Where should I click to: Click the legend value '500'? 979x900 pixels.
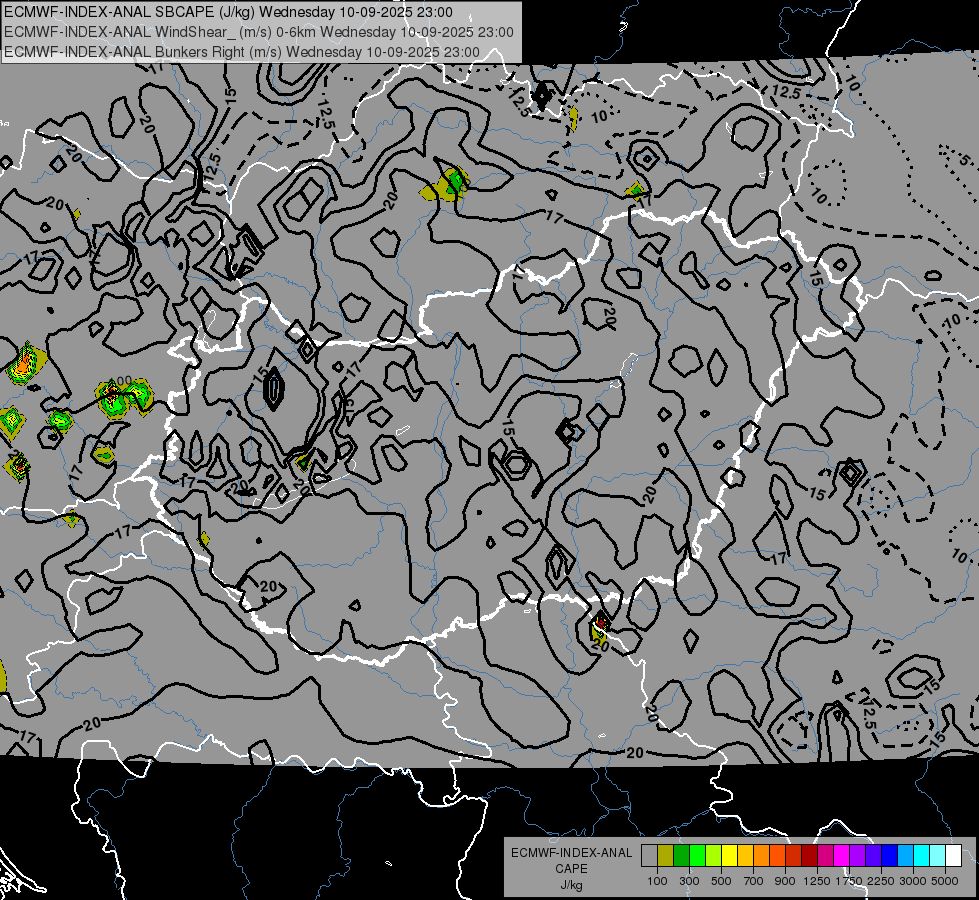pyautogui.click(x=721, y=881)
